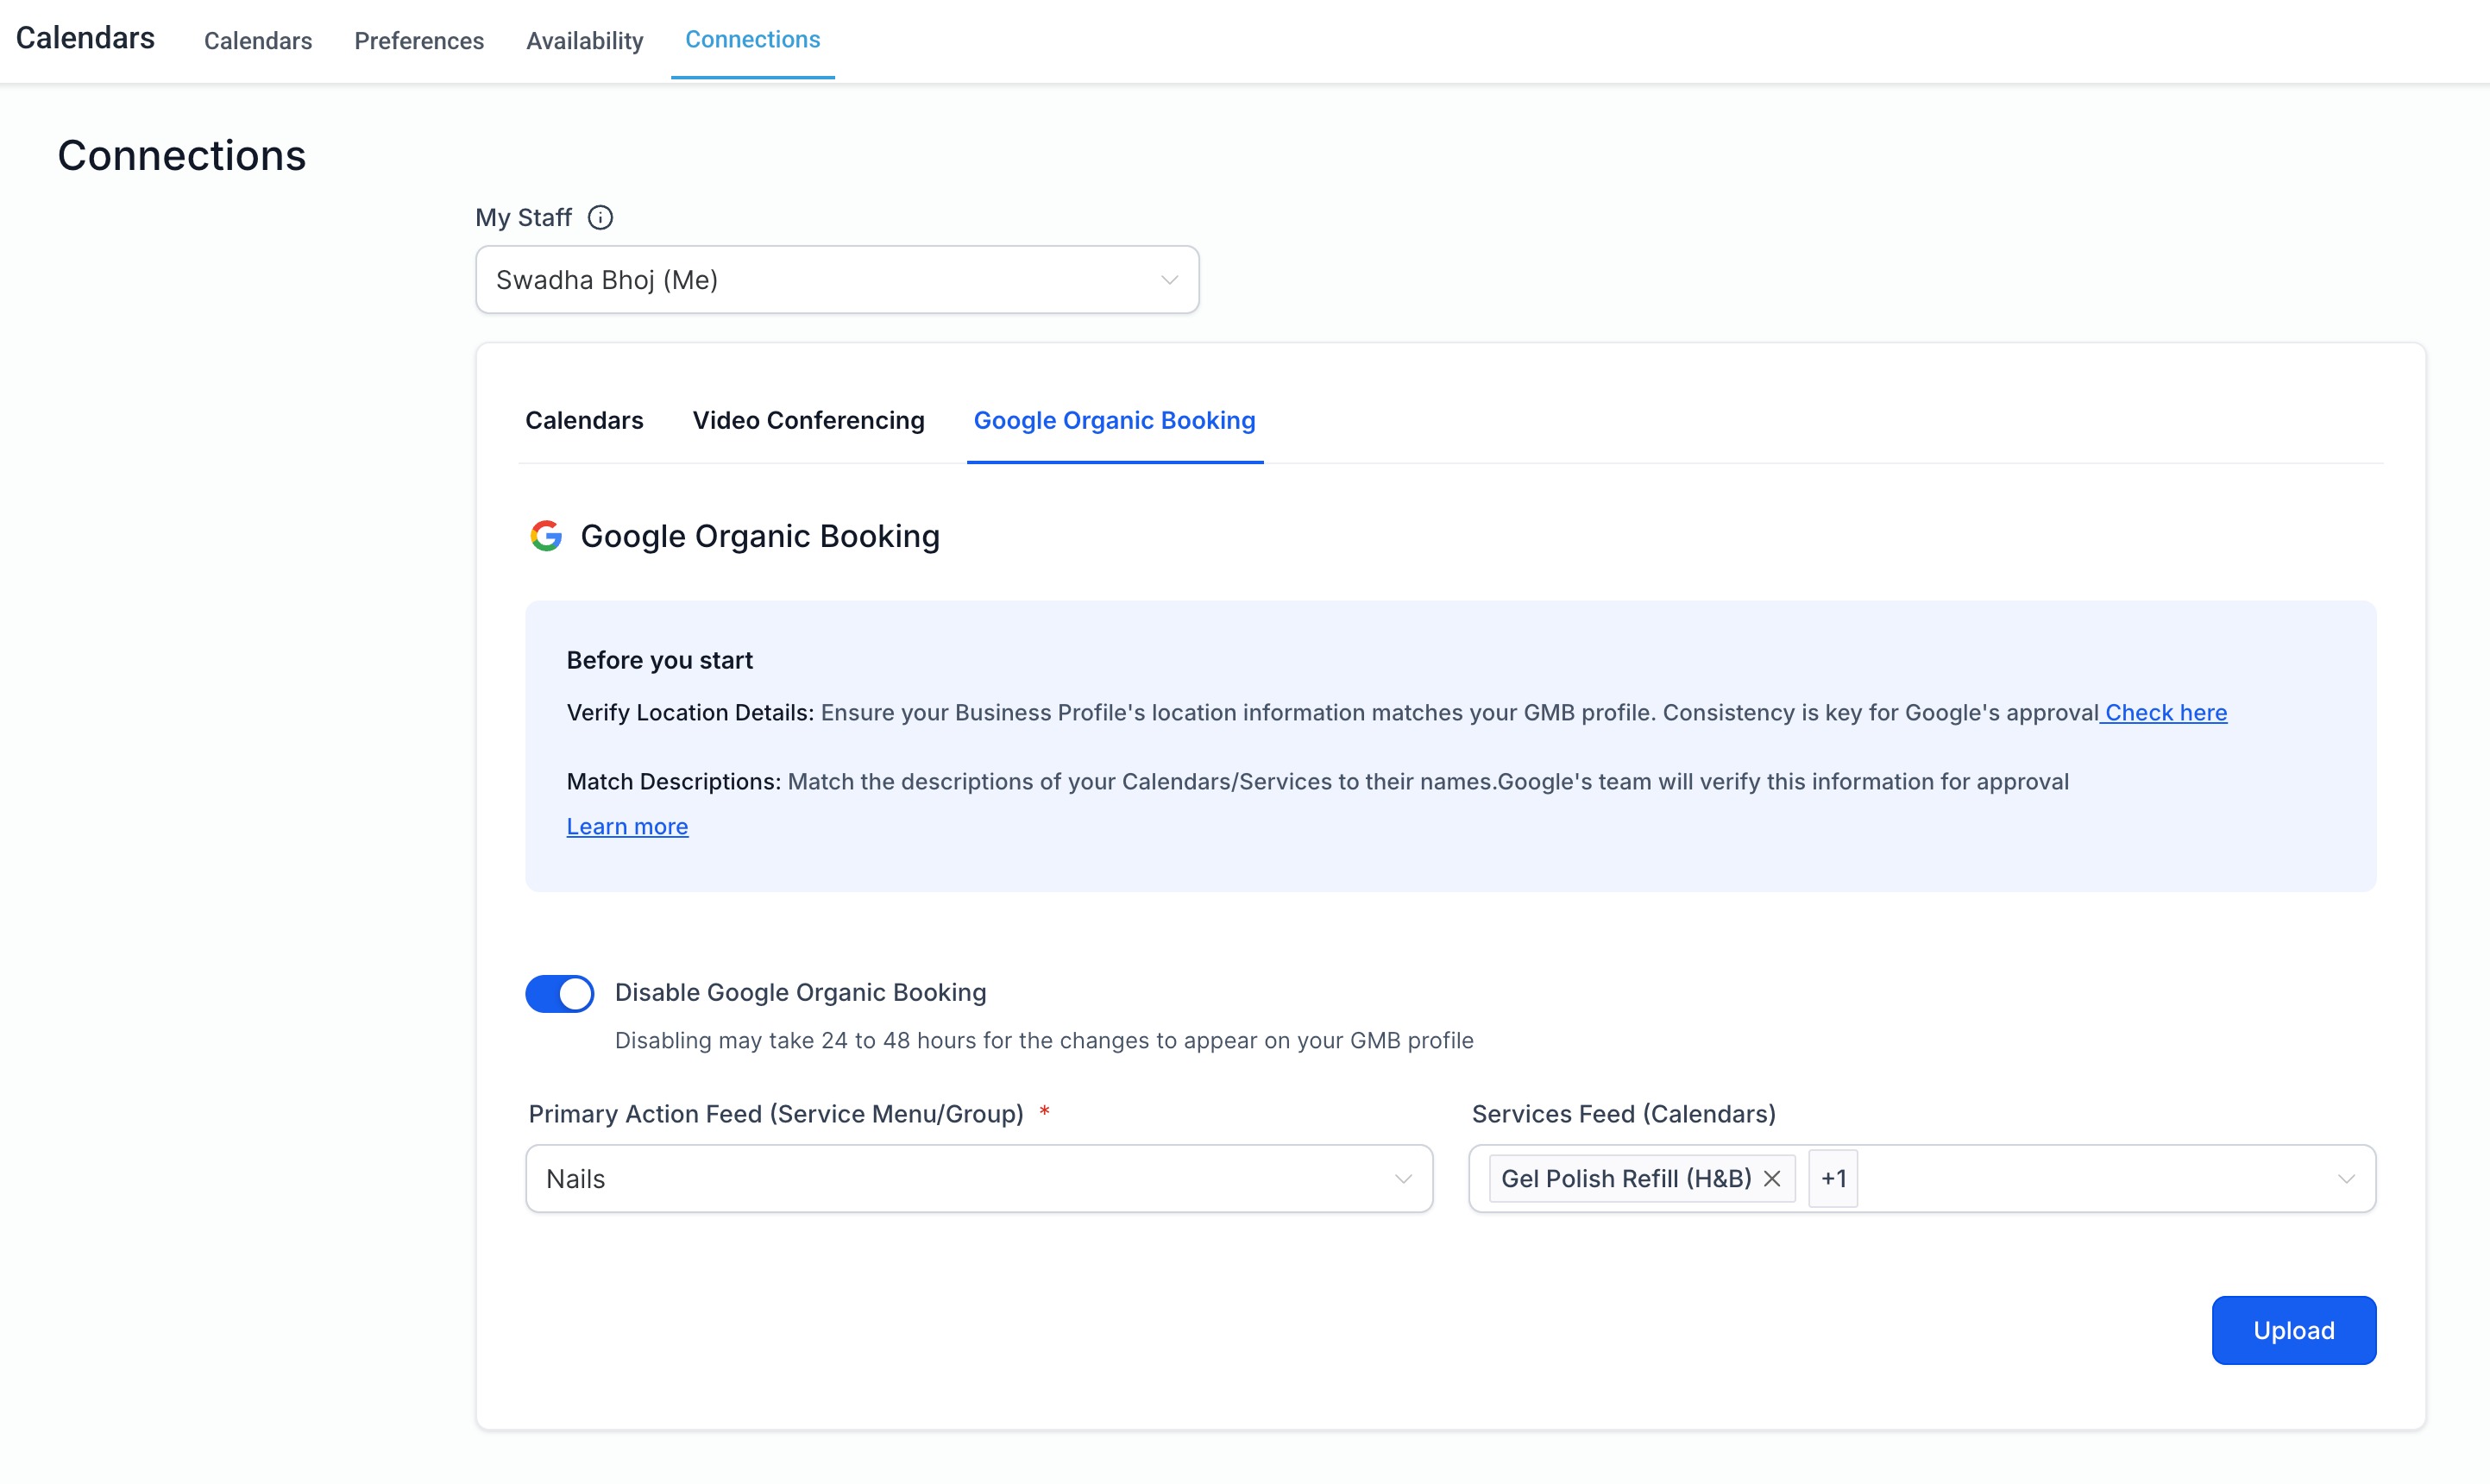Expand the Primary Action Feed dropdown
Screen dimensions: 2490x1484
coord(979,1179)
